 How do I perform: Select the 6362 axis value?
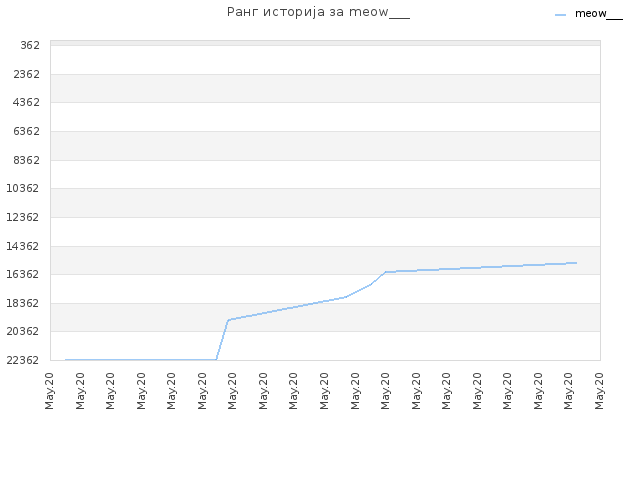click(x=27, y=131)
